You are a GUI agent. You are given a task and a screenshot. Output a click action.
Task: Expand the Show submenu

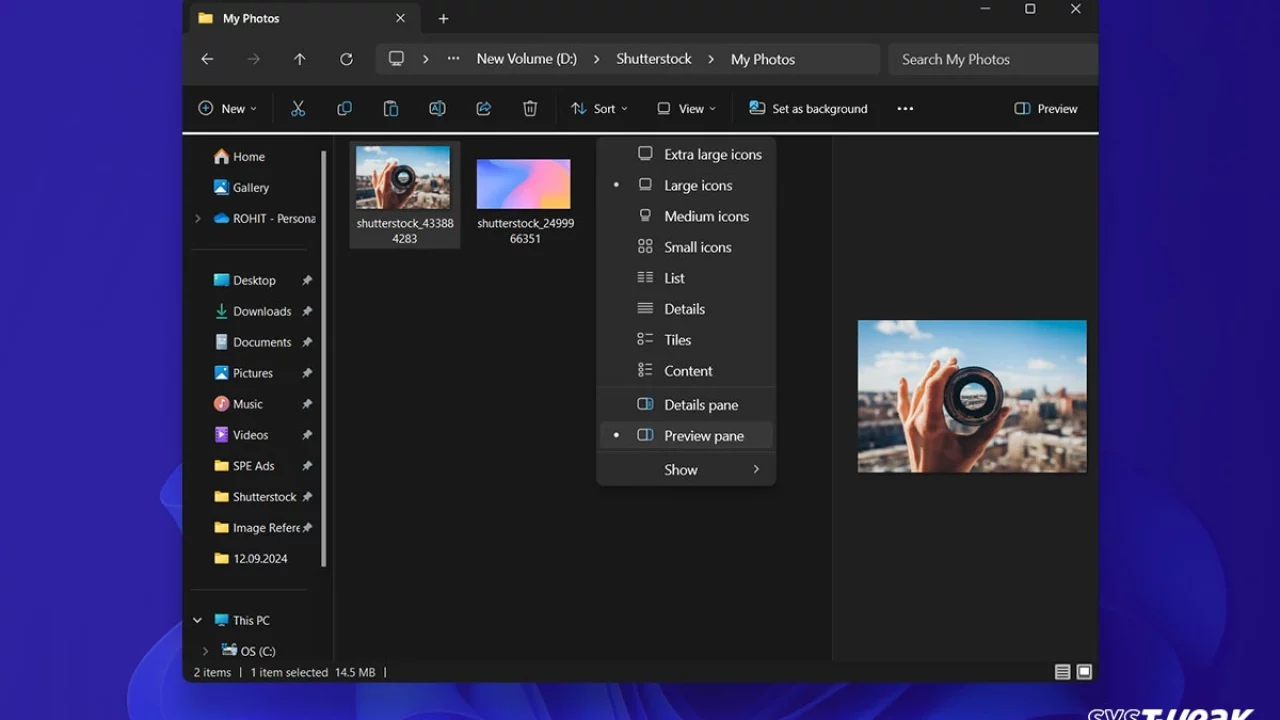click(686, 470)
